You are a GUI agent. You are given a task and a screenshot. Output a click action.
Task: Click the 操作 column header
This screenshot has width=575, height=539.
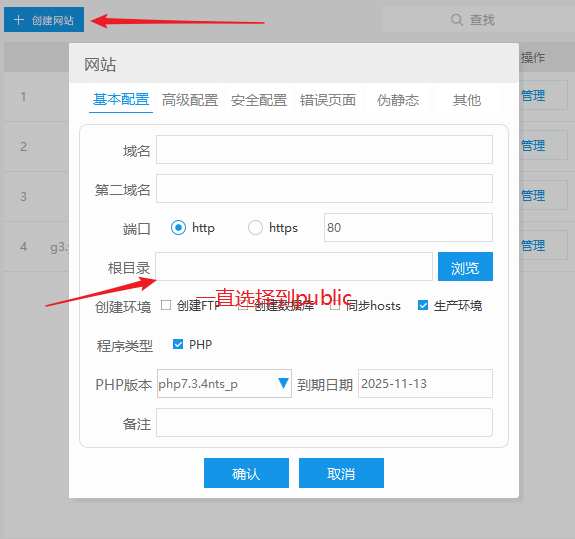pyautogui.click(x=533, y=58)
